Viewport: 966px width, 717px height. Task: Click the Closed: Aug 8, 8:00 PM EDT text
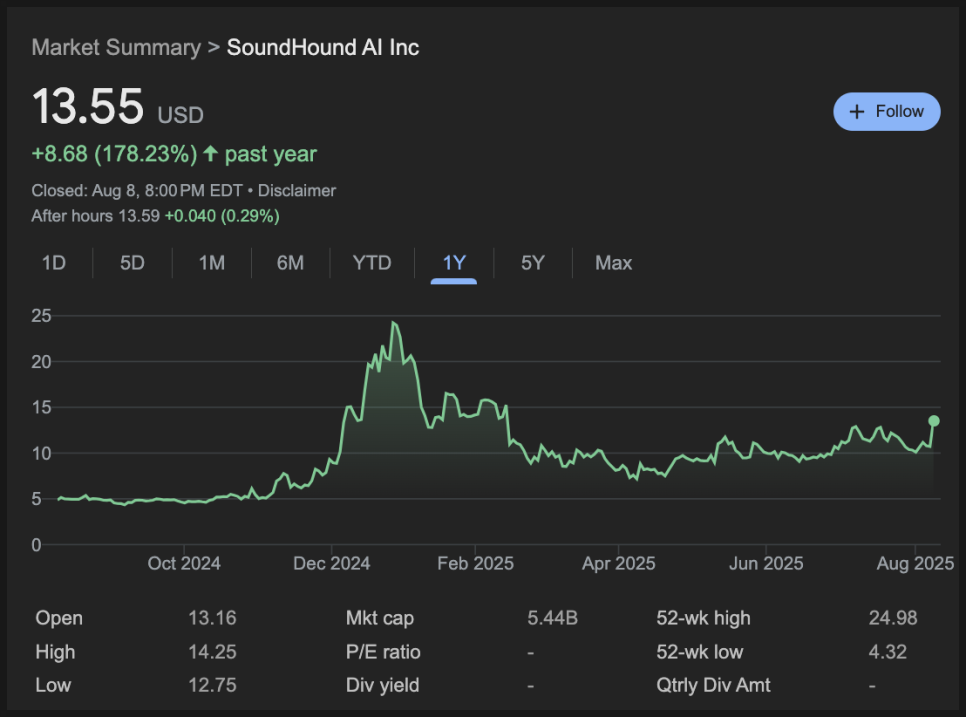tap(137, 190)
